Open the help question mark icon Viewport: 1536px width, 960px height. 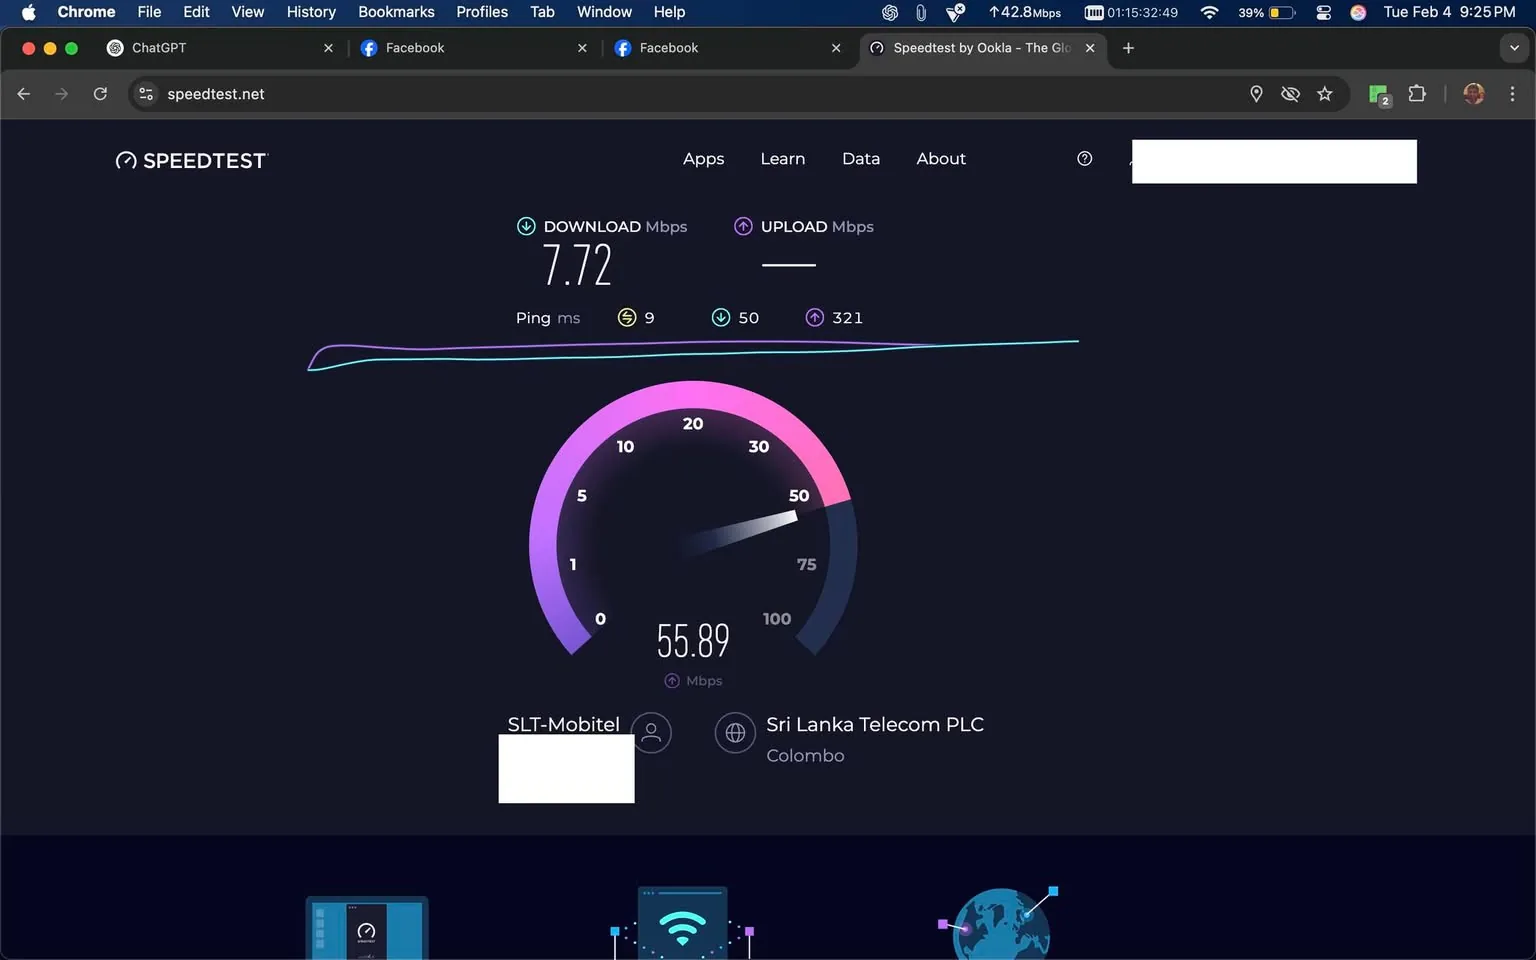coord(1084,159)
